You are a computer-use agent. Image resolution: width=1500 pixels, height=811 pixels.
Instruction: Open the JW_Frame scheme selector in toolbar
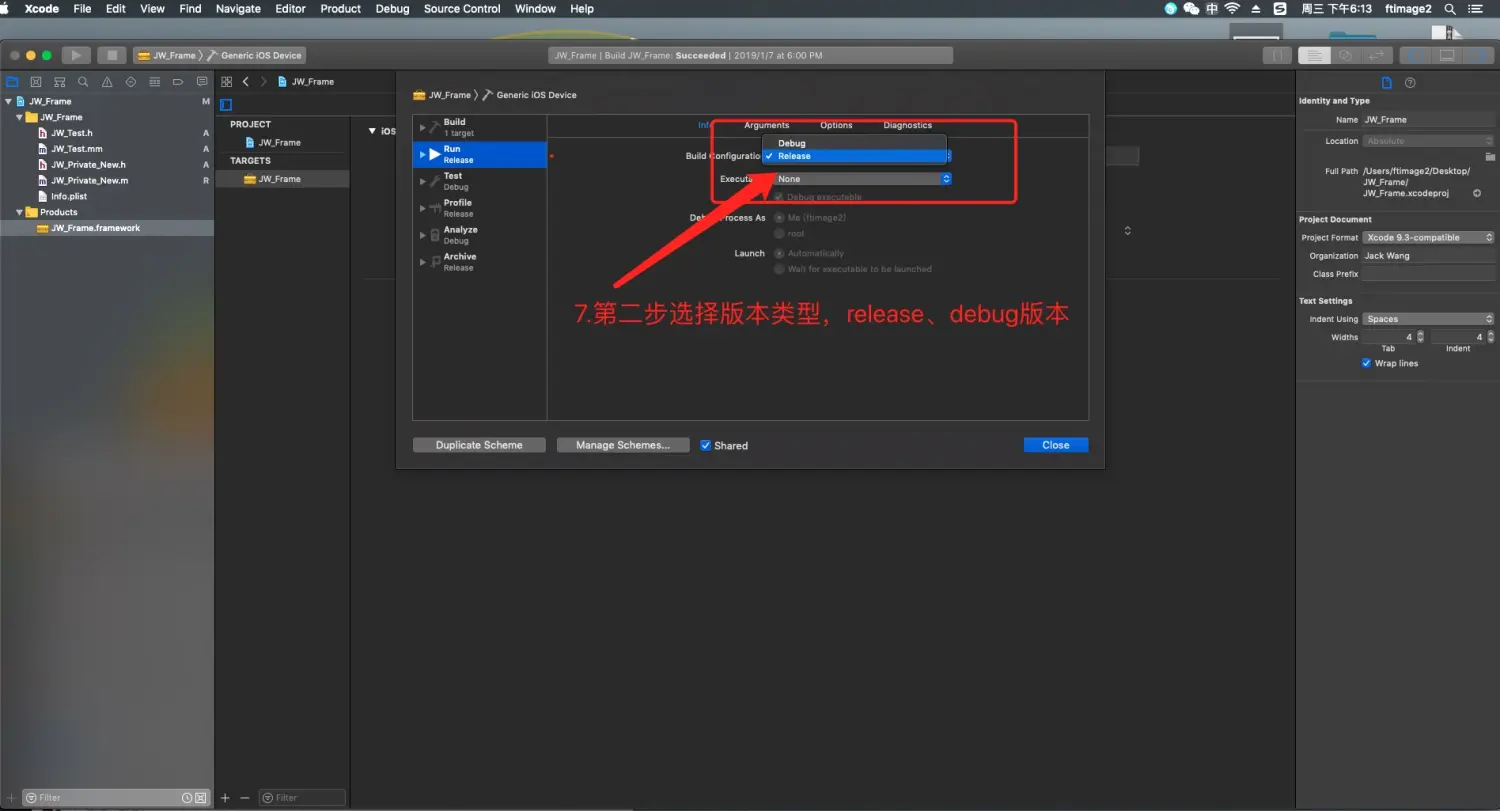click(x=168, y=55)
